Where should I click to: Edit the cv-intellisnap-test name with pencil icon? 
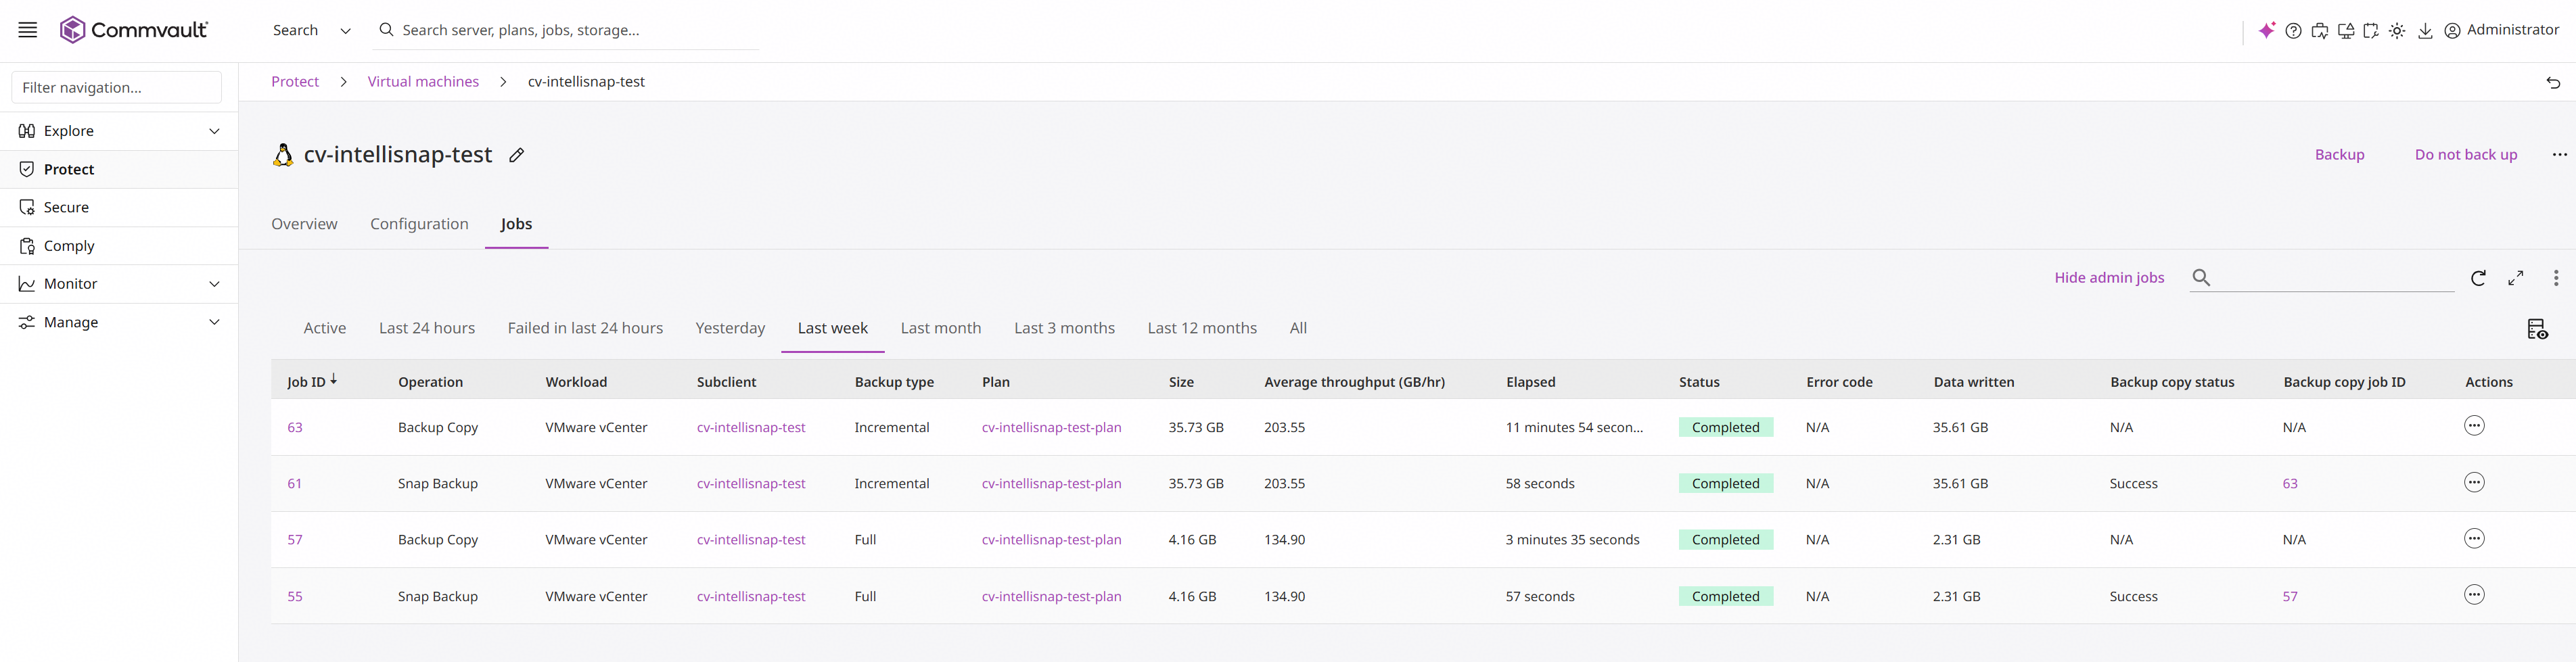[x=516, y=155]
